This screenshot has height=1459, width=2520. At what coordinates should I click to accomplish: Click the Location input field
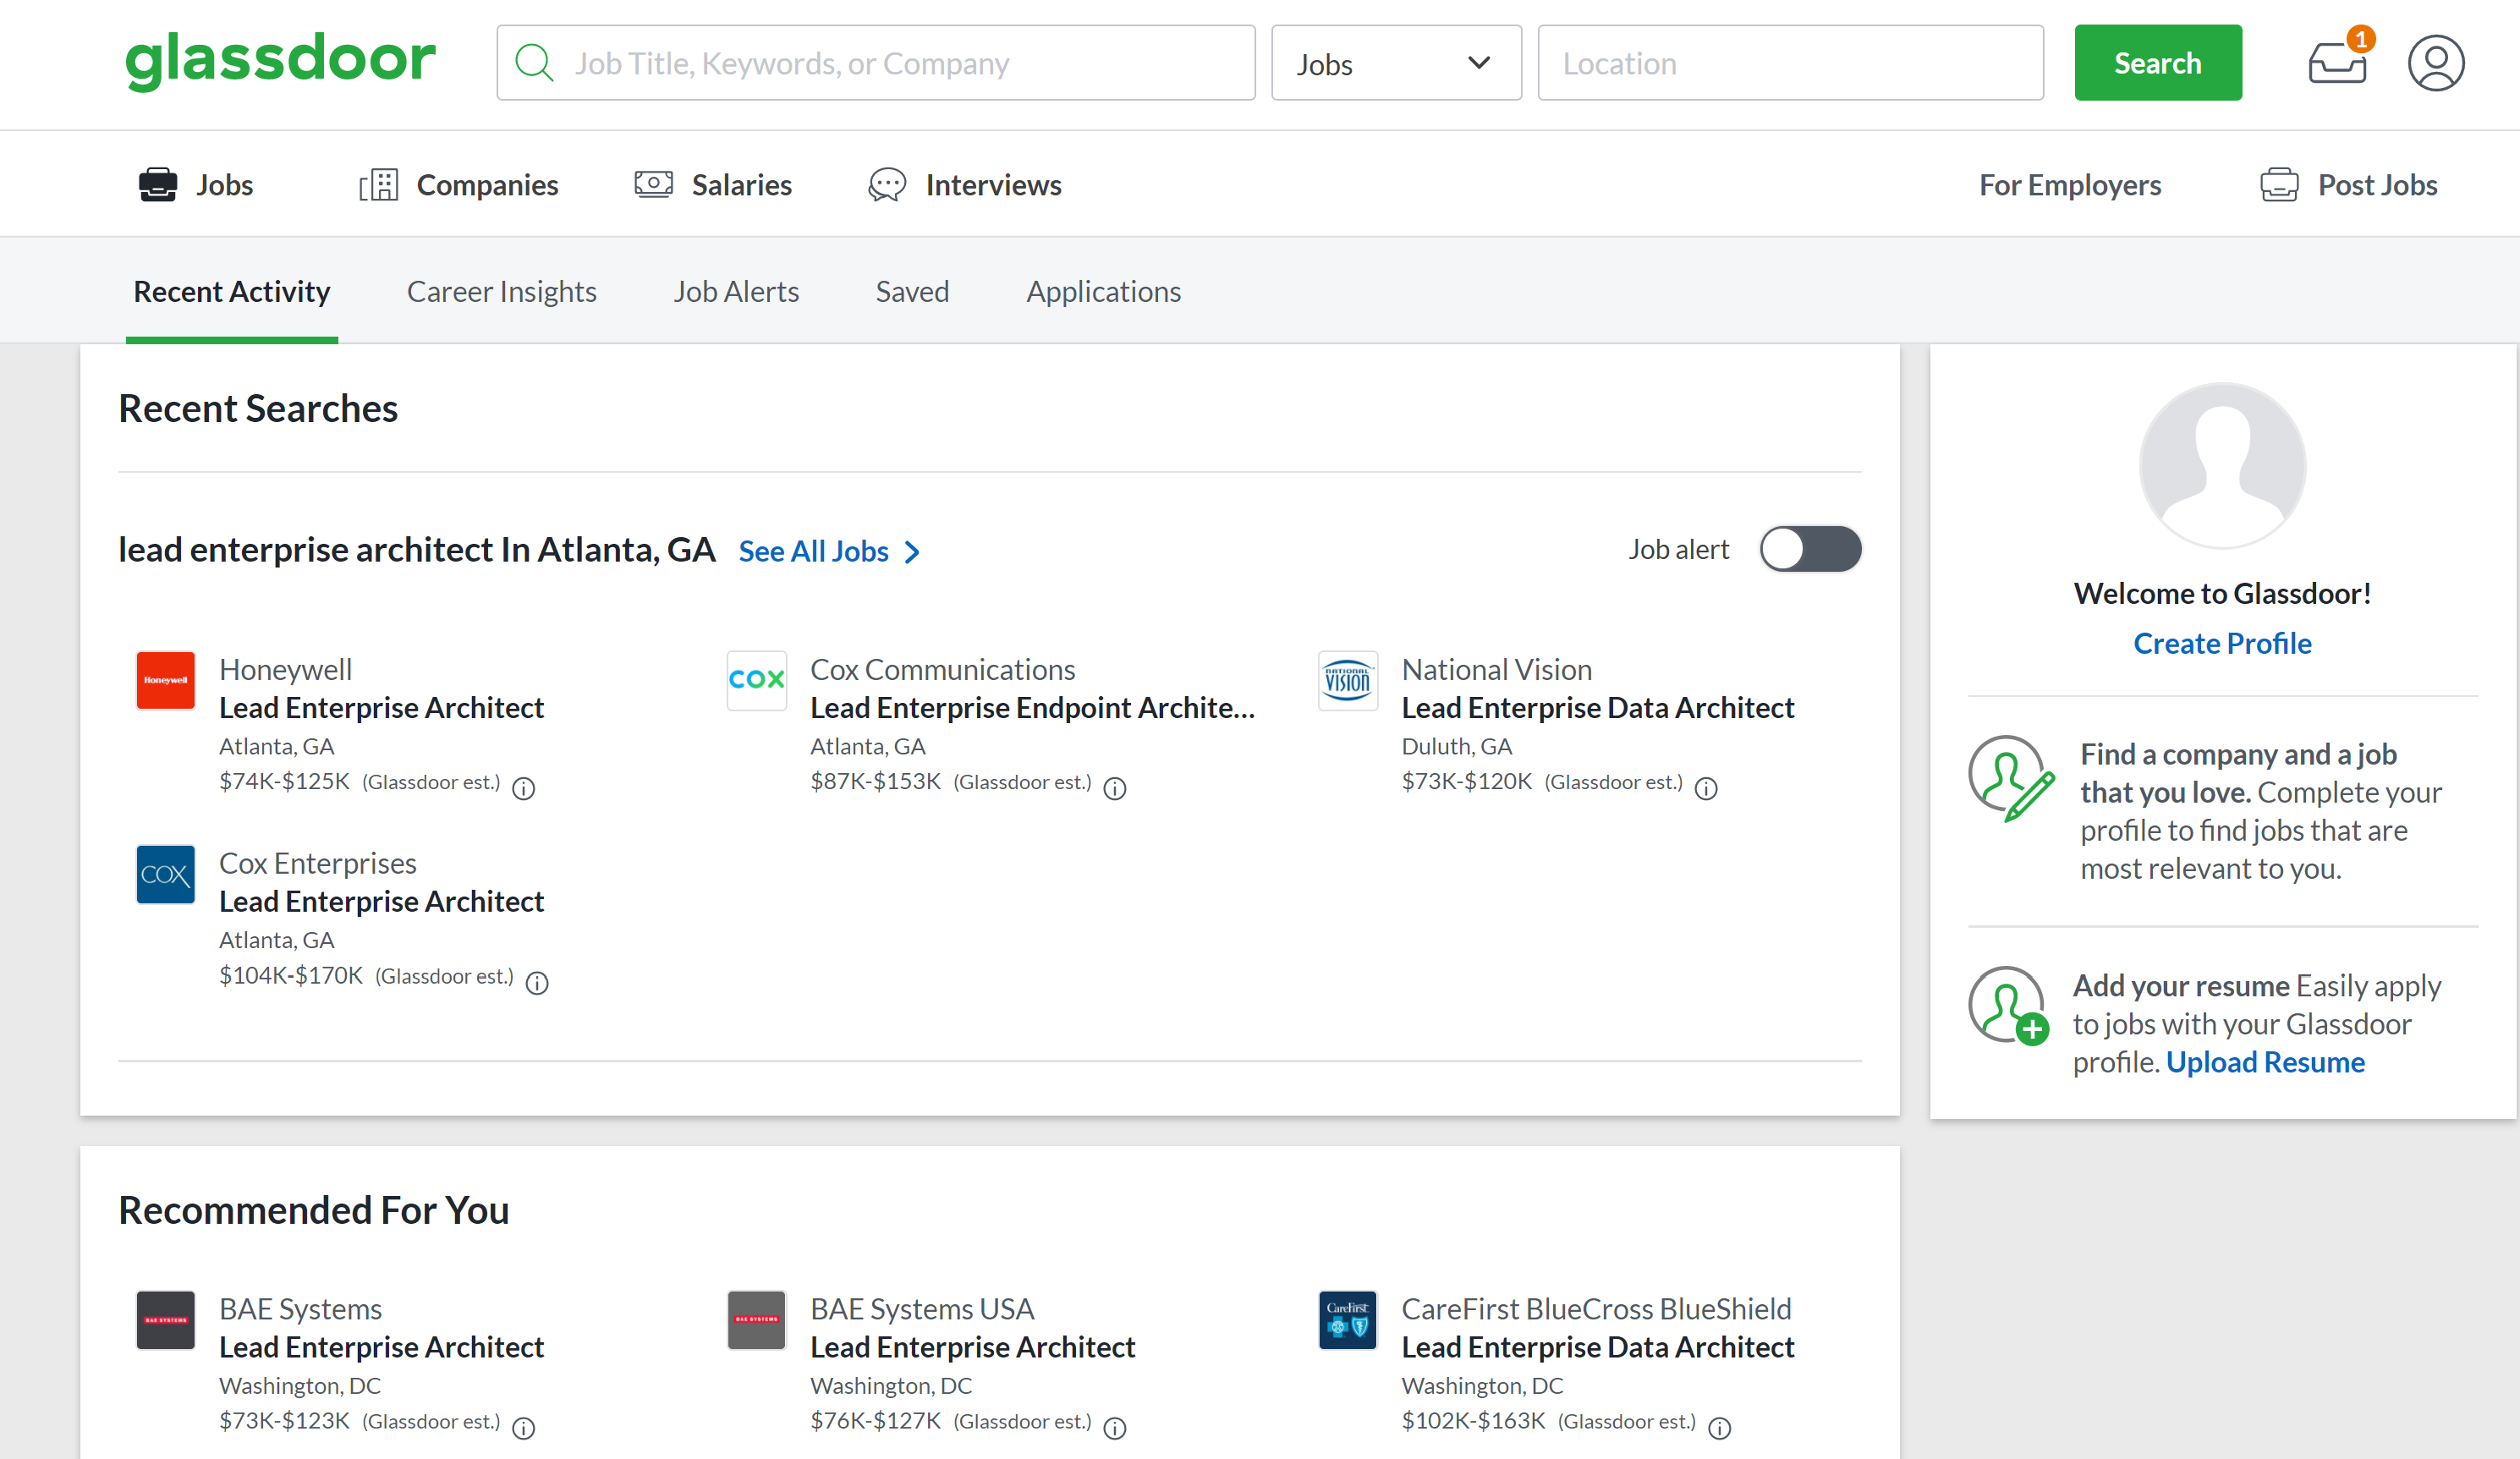pos(1790,63)
